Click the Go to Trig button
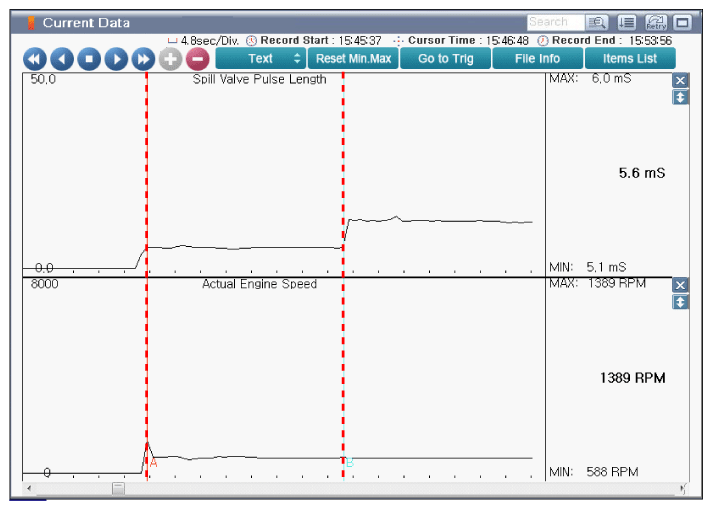 (446, 59)
